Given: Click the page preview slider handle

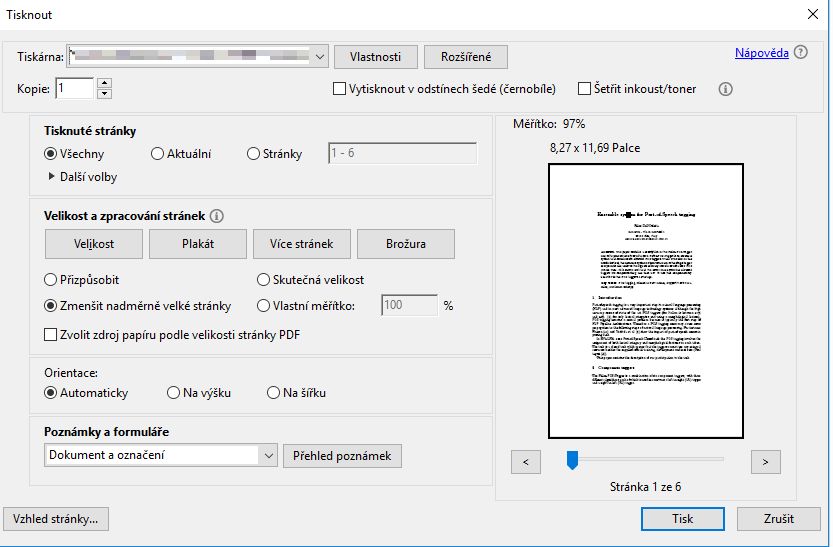Looking at the screenshot, I should click(x=572, y=460).
